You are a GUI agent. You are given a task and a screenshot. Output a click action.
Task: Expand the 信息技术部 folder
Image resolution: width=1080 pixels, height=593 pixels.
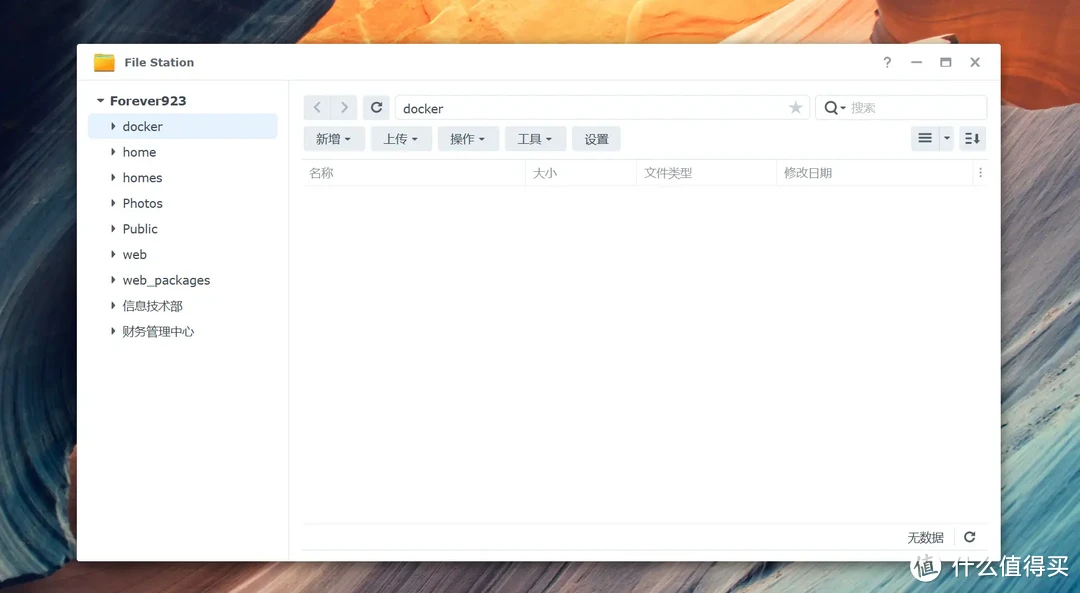click(113, 305)
